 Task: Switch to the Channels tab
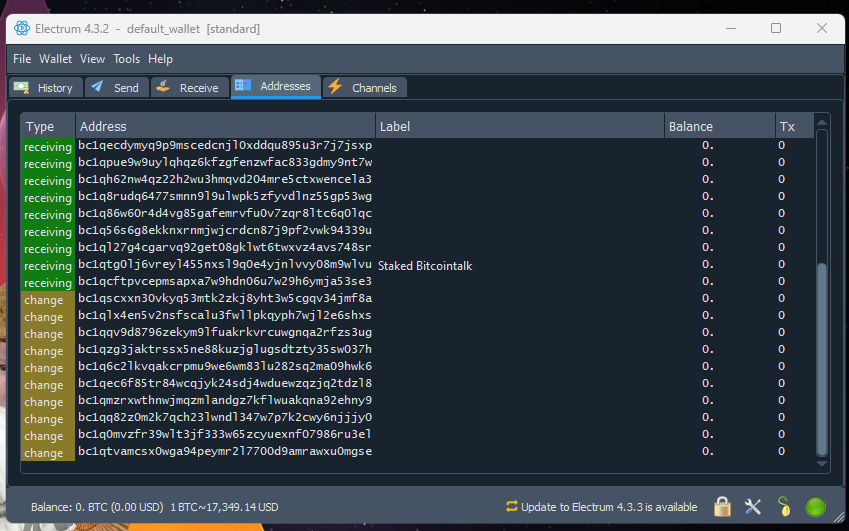[x=364, y=87]
